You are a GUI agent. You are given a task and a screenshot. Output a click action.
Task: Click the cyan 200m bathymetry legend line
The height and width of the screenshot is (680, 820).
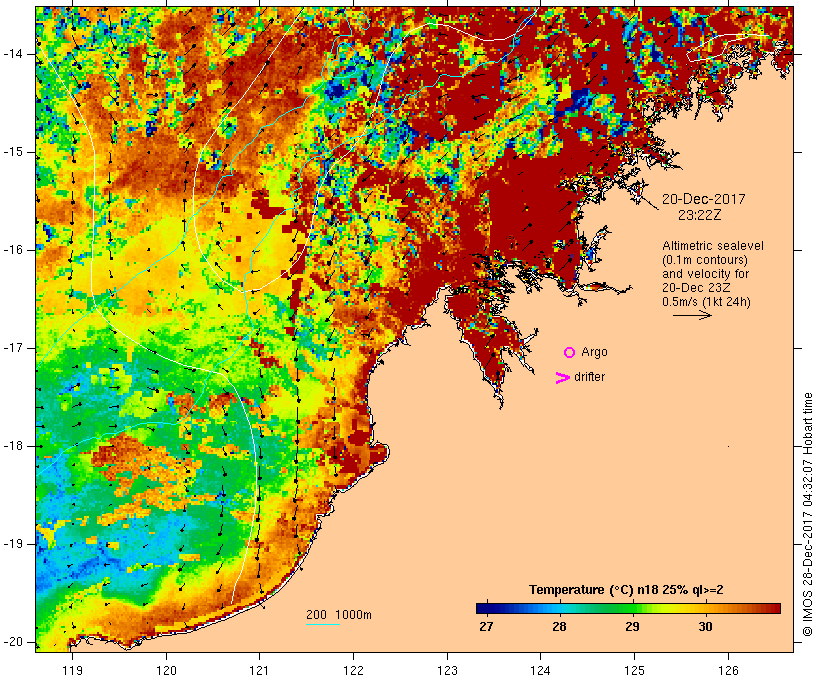tap(323, 625)
